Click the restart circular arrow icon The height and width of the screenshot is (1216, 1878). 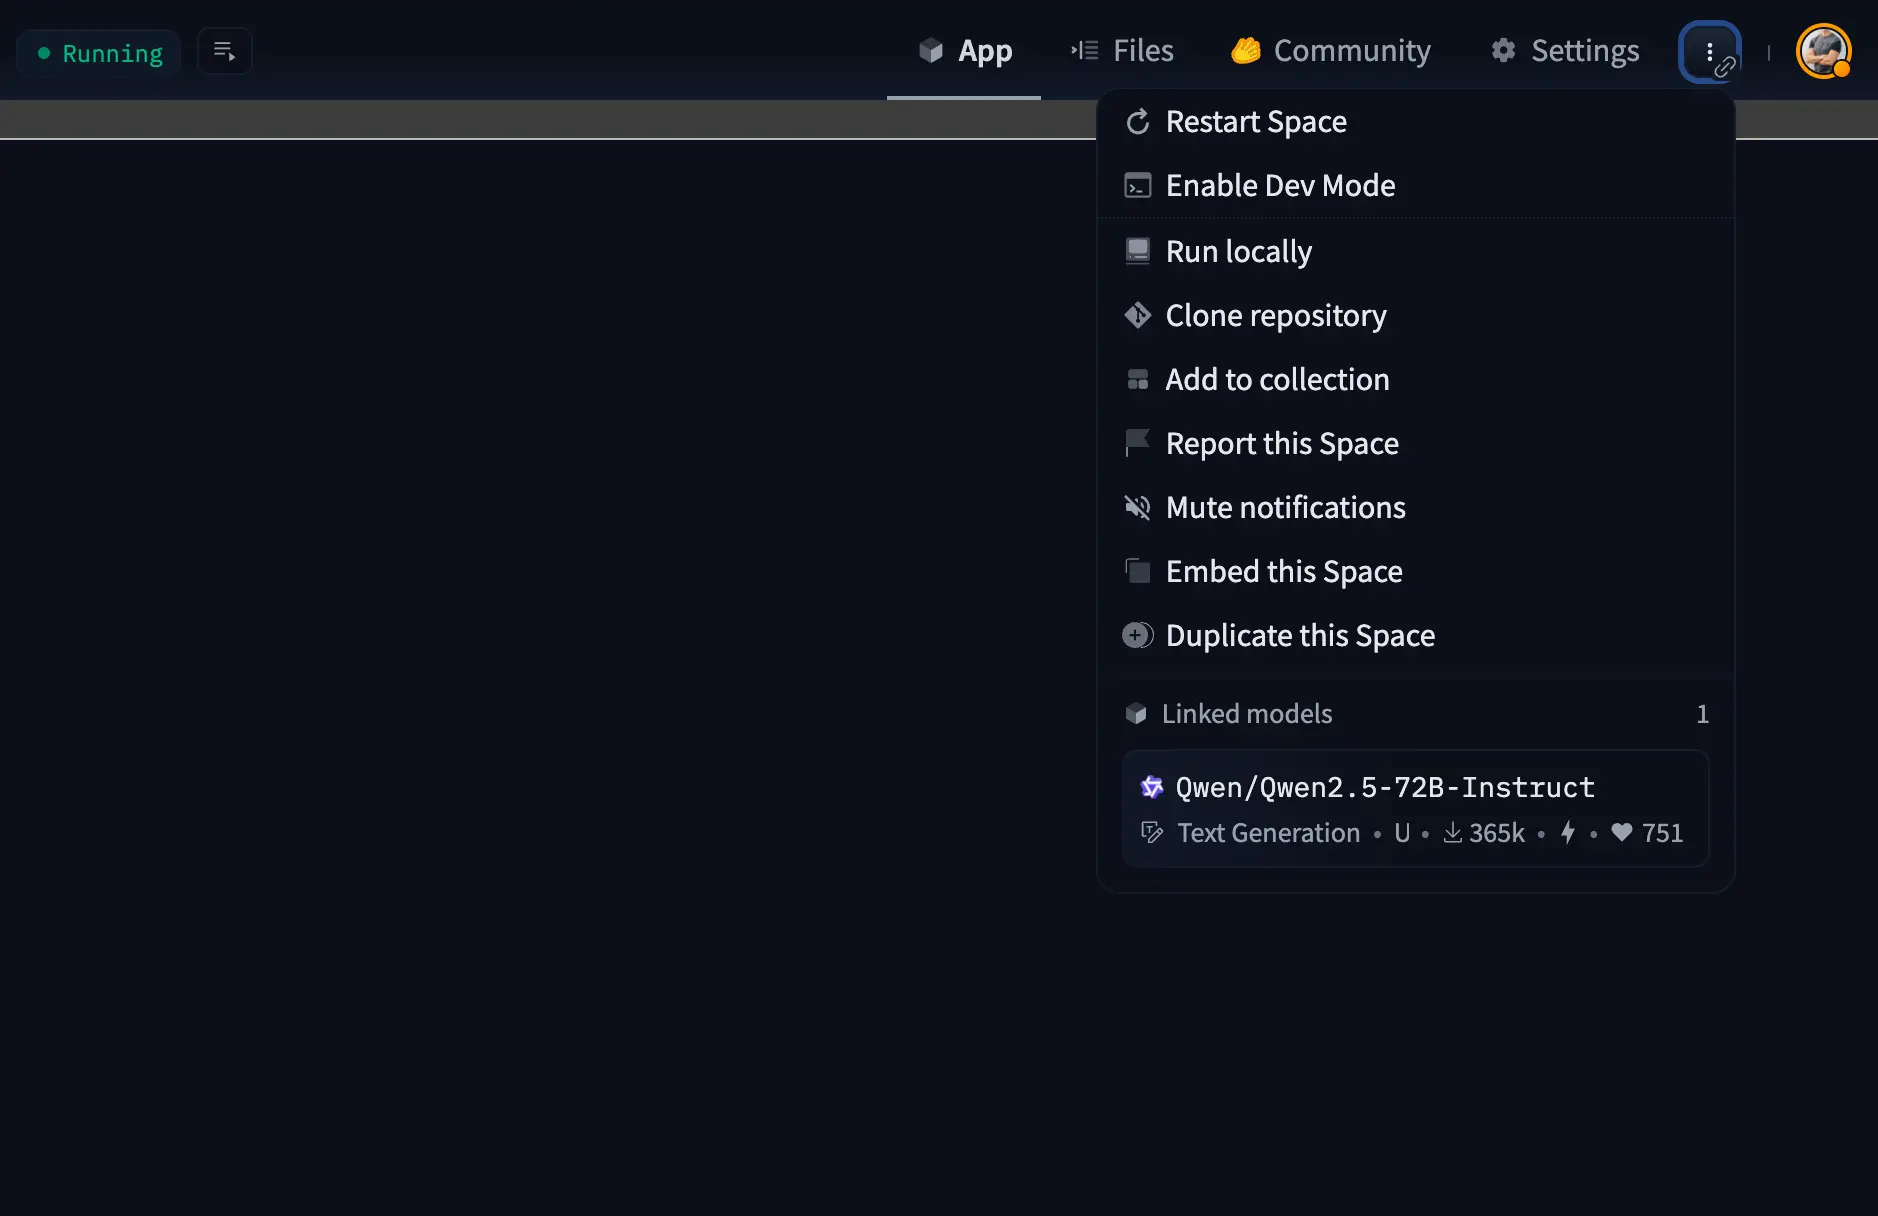(x=1138, y=122)
